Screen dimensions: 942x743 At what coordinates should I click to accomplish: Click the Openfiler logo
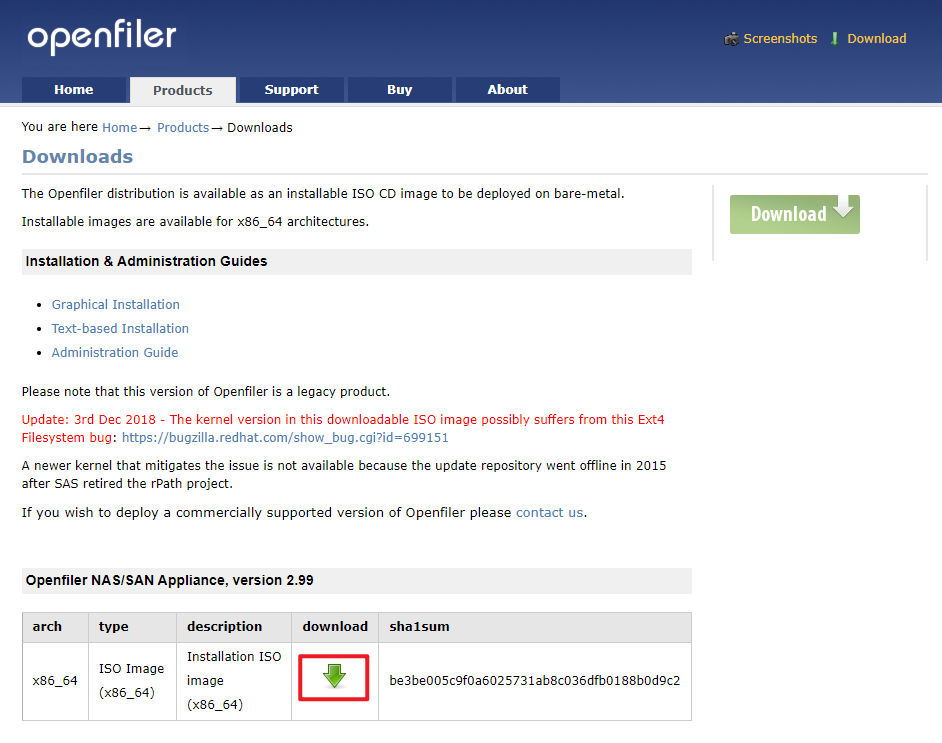(x=100, y=37)
